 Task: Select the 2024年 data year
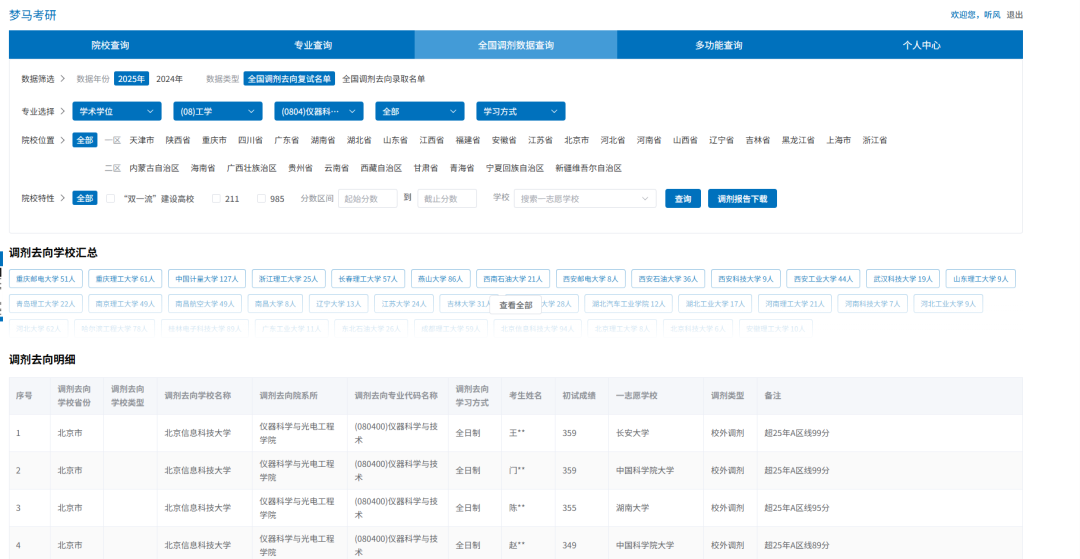(169, 79)
